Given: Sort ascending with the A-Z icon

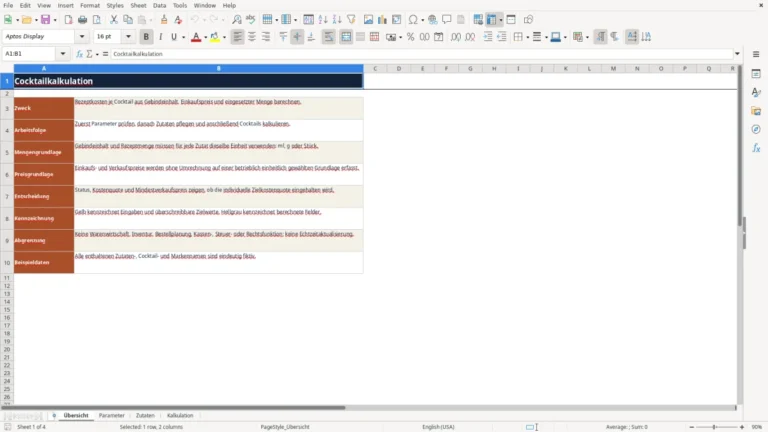Looking at the screenshot, I should [x=323, y=20].
